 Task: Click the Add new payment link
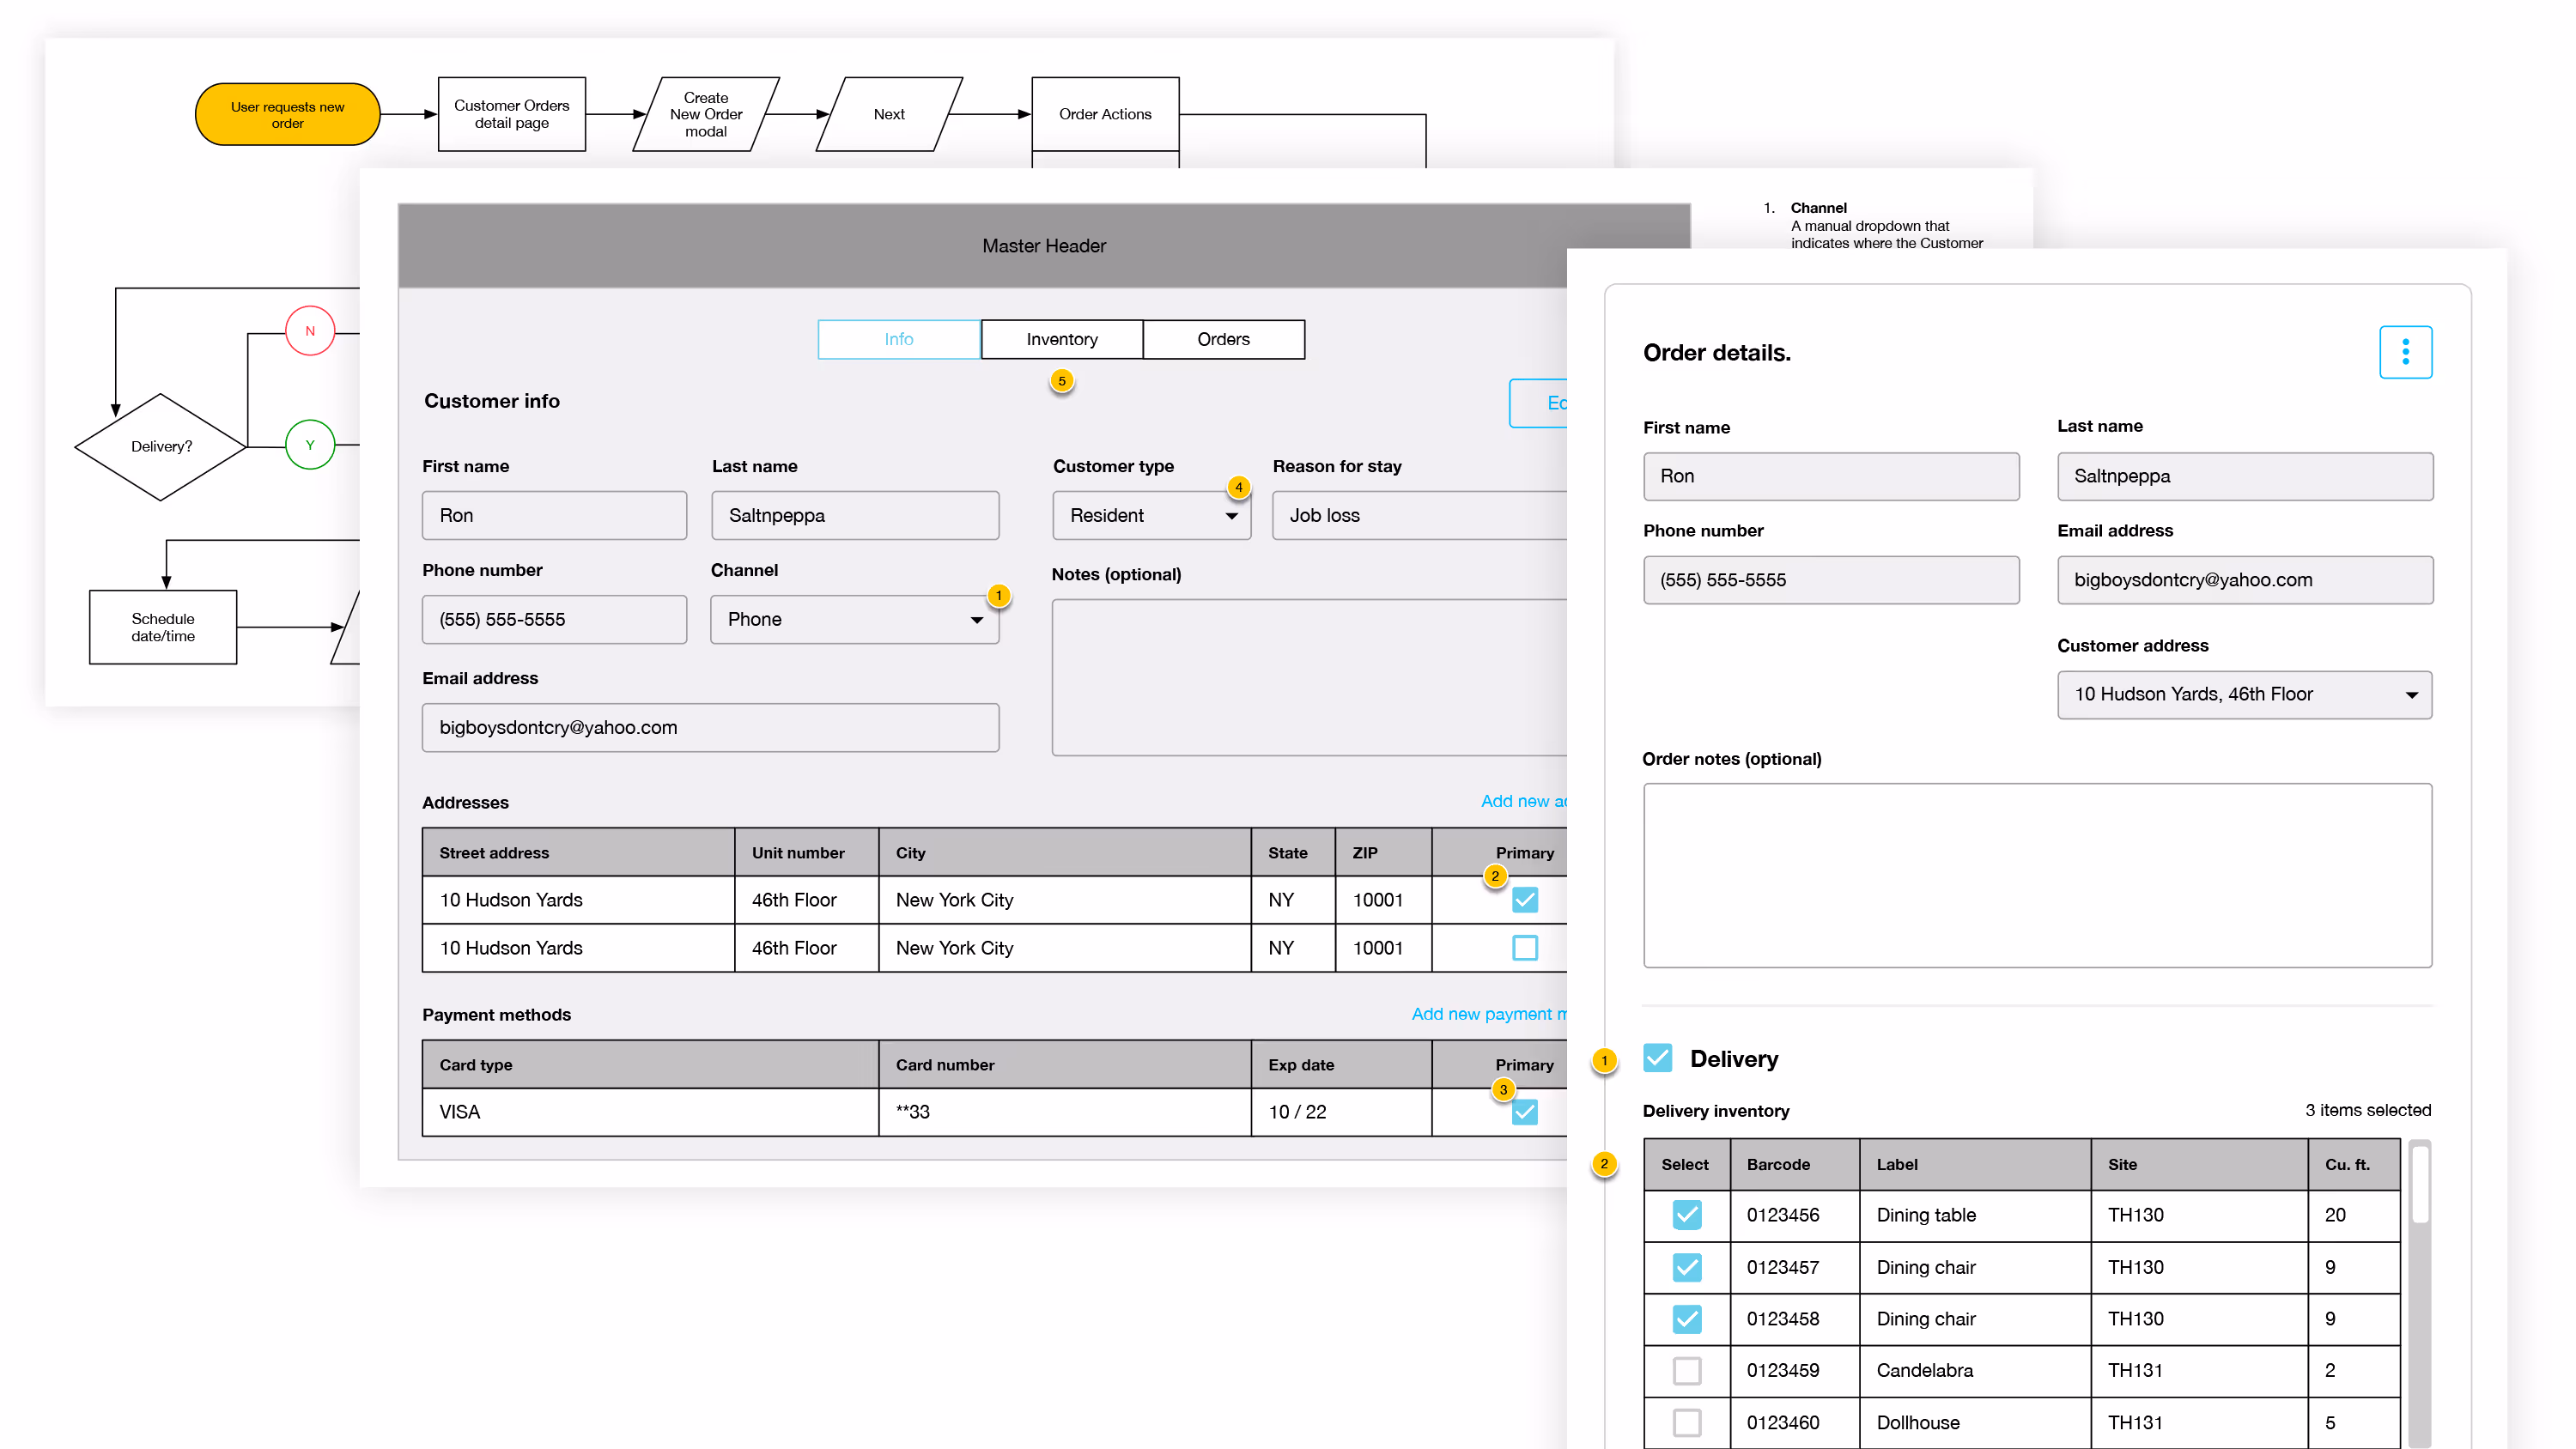1487,1014
